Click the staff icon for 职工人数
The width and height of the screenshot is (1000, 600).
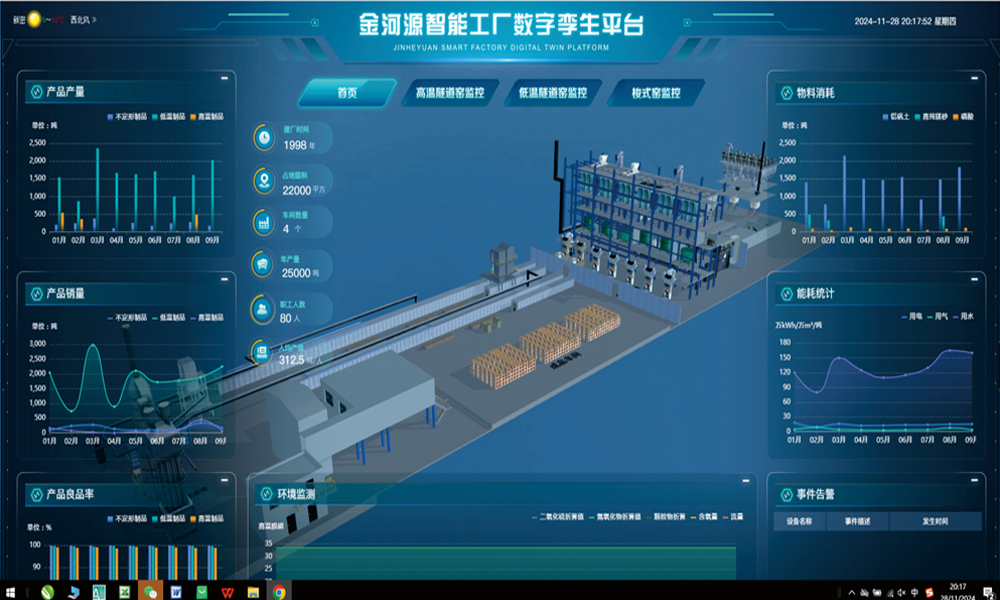(263, 309)
